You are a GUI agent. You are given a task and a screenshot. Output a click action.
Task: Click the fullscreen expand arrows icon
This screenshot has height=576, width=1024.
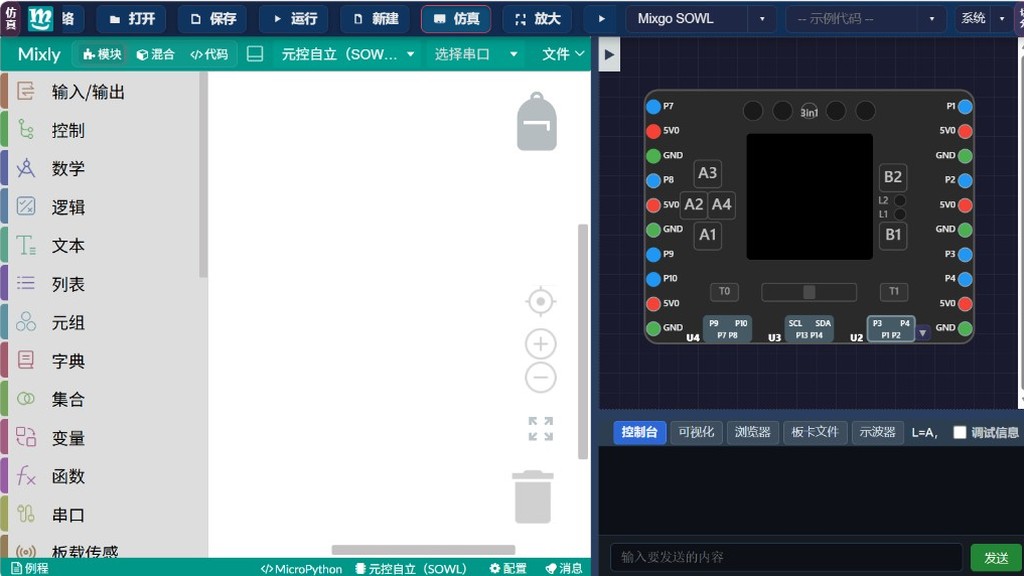541,429
